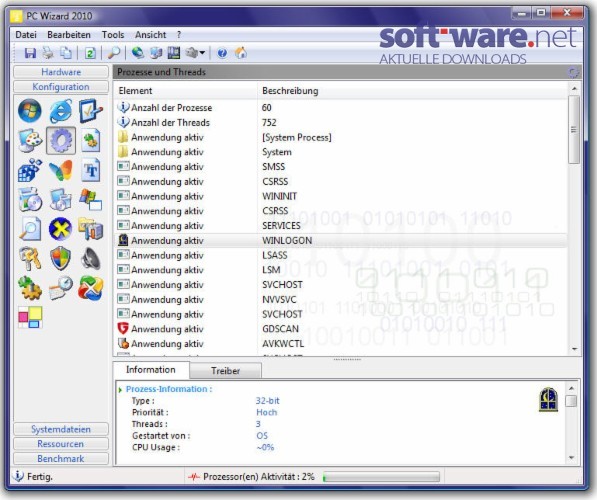Open the '?' help menu
The width and height of the screenshot is (597, 500).
[179, 35]
